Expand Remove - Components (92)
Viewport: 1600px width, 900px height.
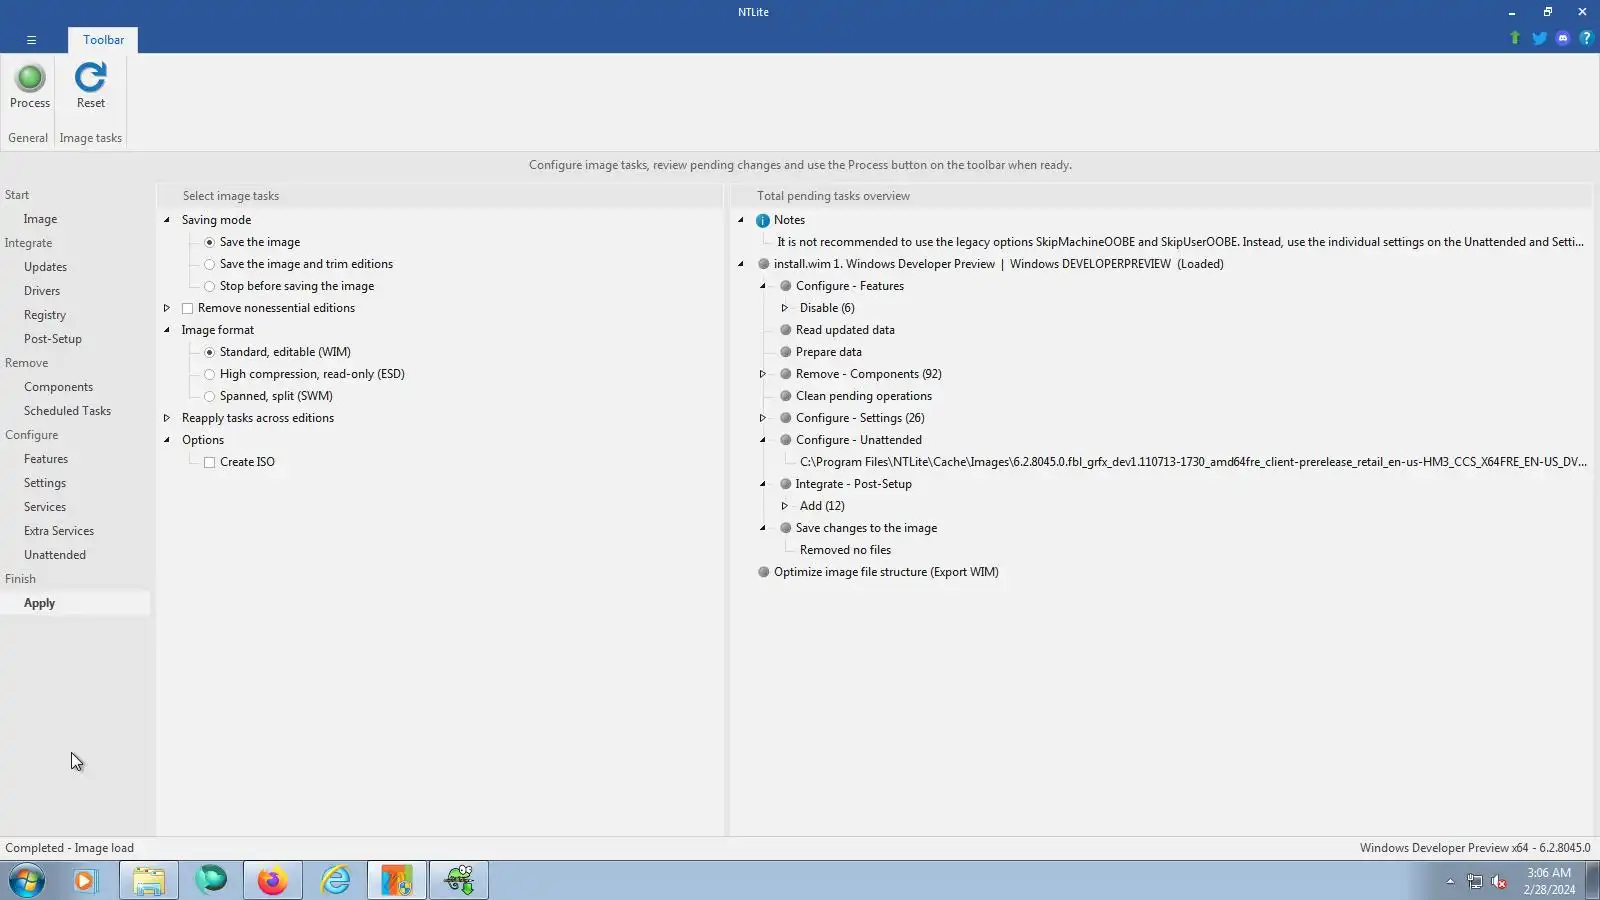[763, 374]
